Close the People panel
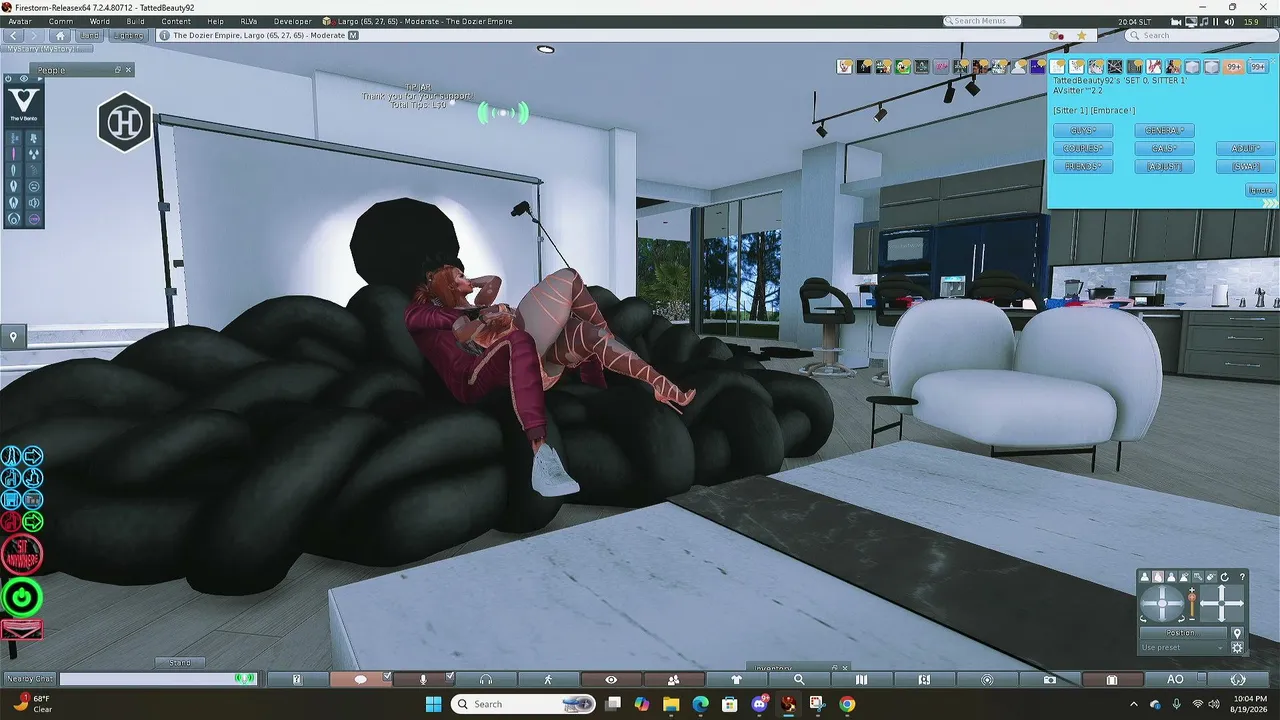The width and height of the screenshot is (1280, 720). coord(129,70)
